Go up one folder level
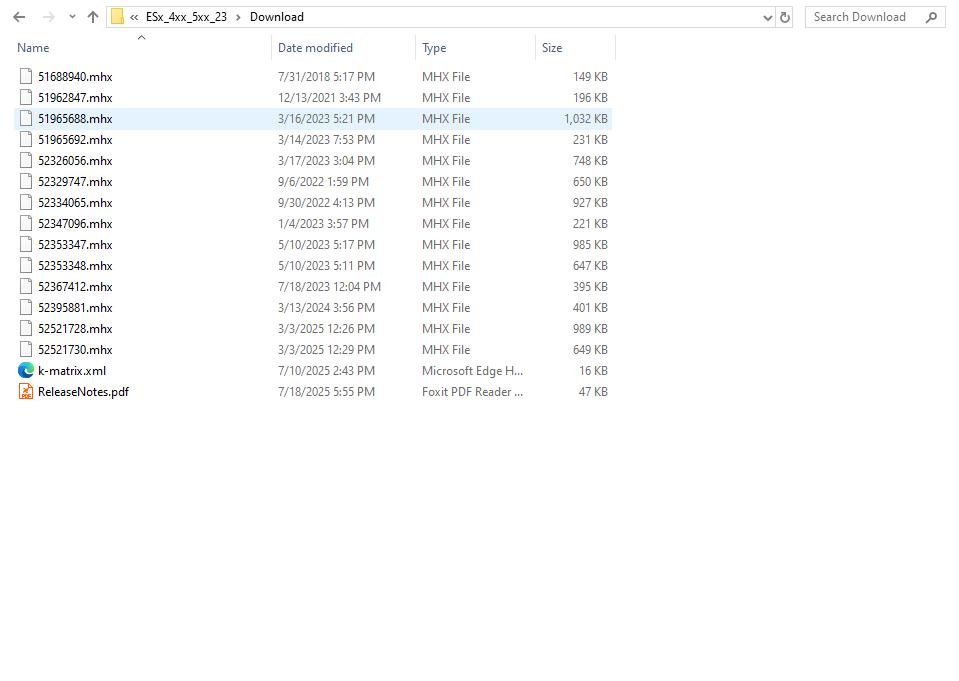The width and height of the screenshot is (959, 681). pyautogui.click(x=93, y=17)
